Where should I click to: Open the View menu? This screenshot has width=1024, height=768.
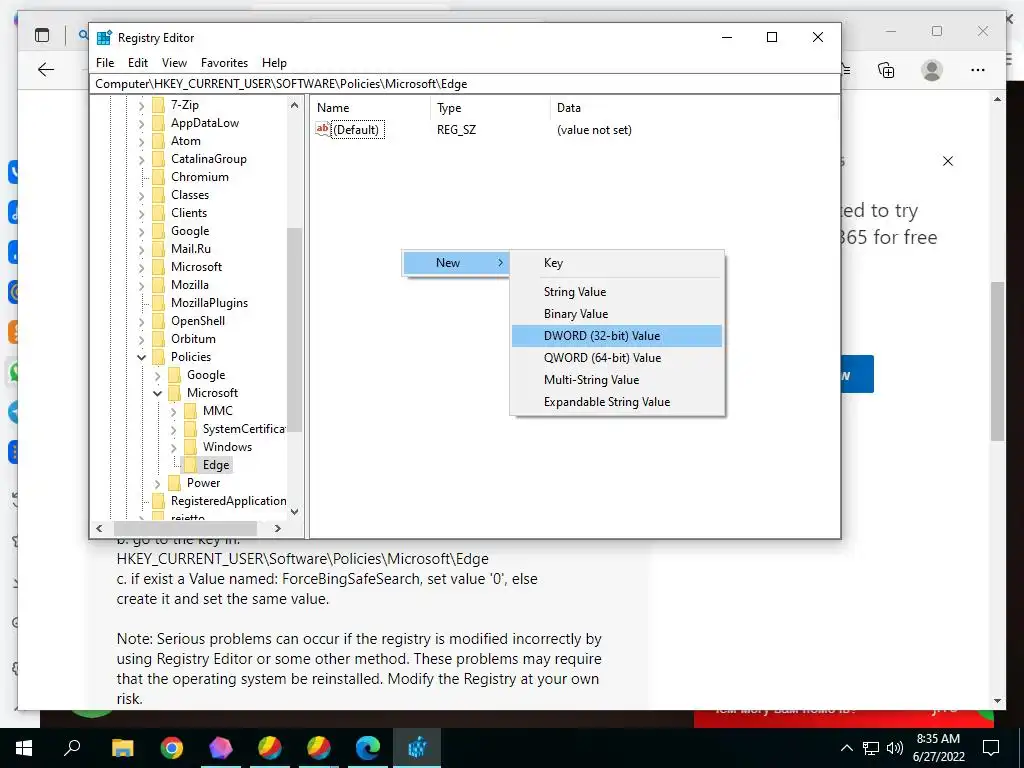(174, 63)
